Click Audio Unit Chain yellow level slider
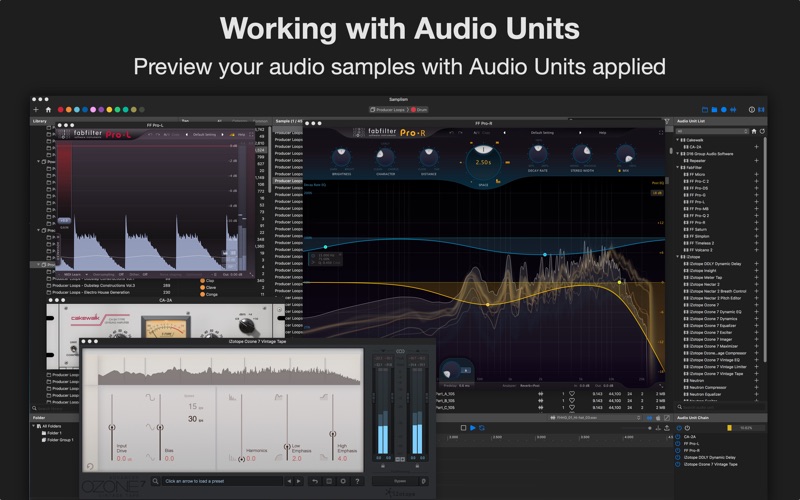800x500 pixels. [x=730, y=428]
